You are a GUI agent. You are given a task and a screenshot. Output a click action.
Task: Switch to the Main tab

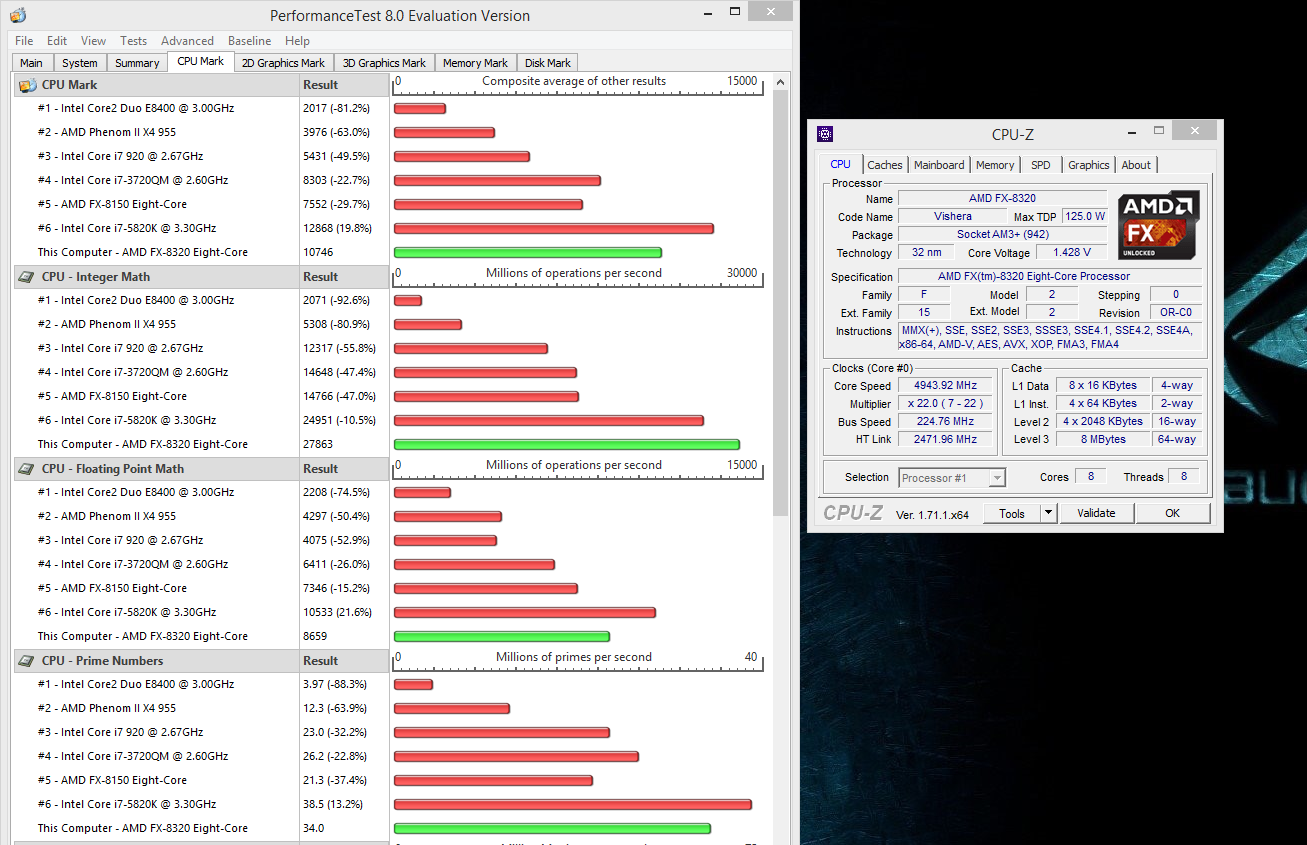31,63
